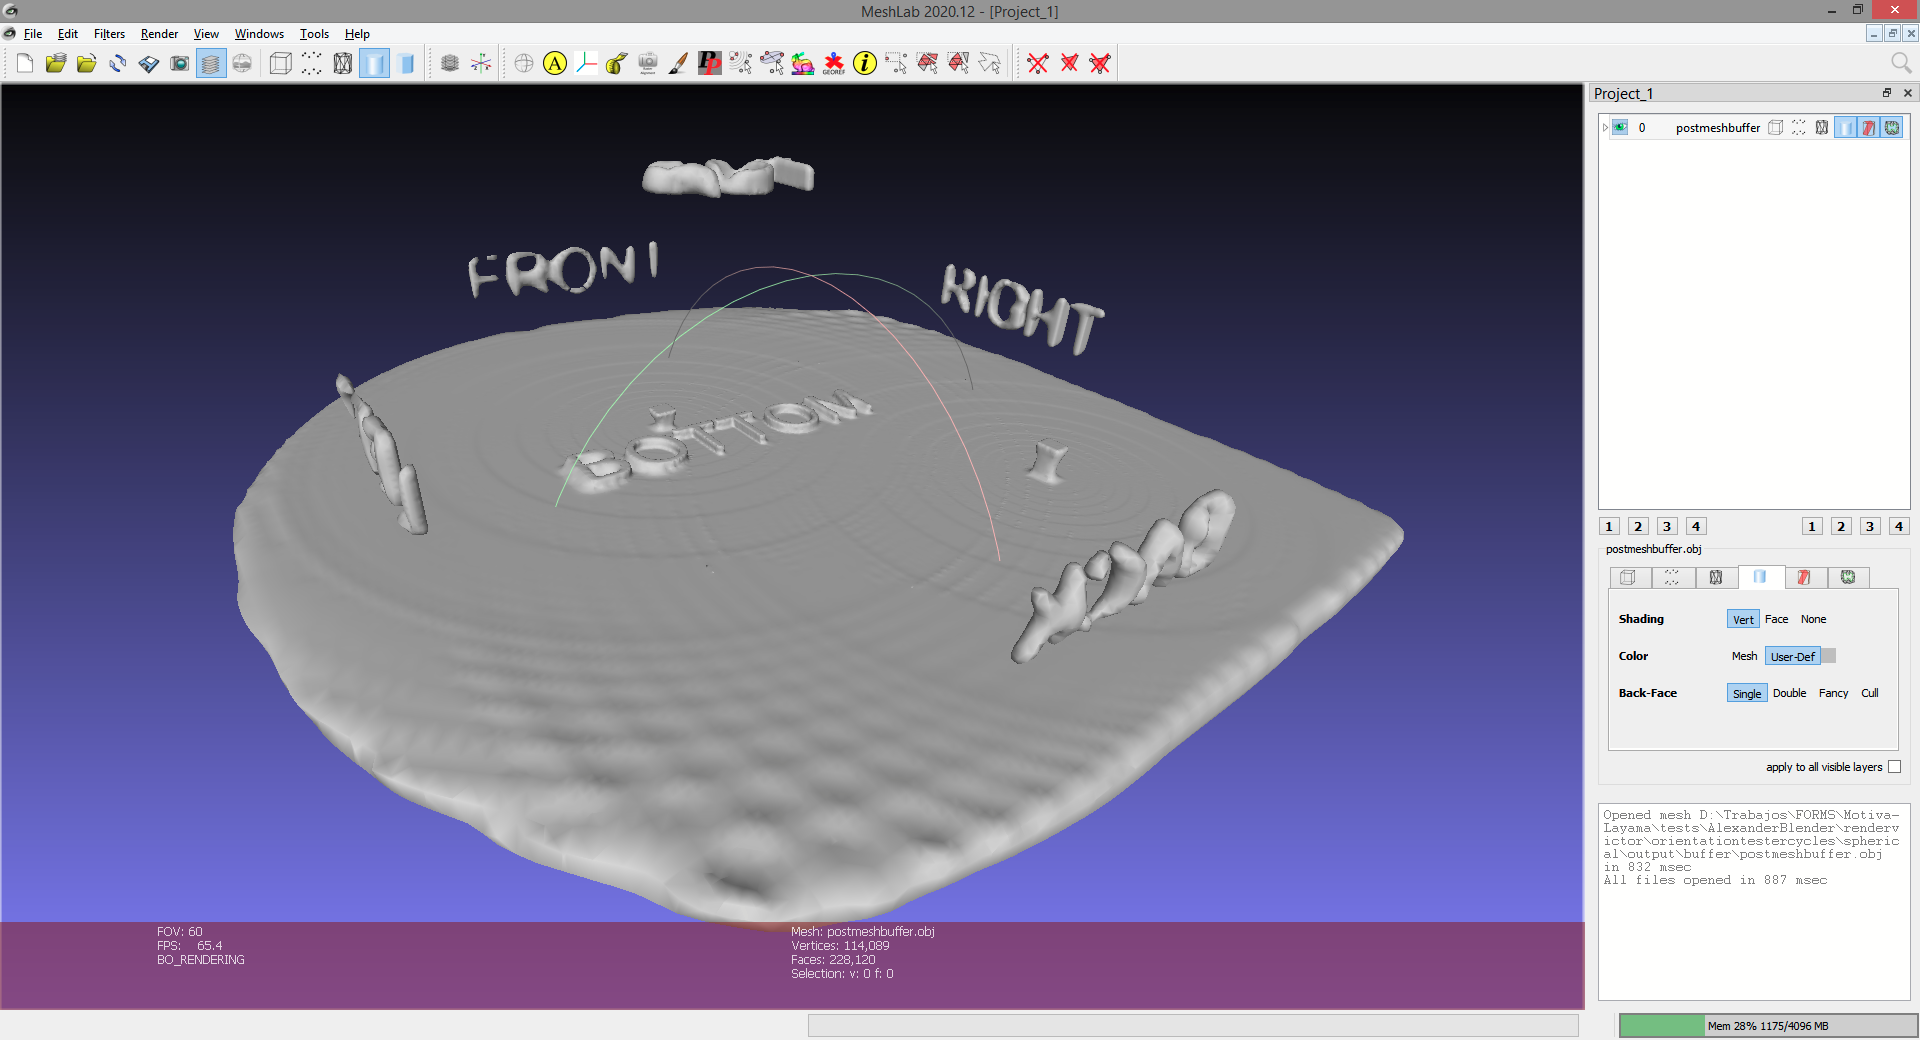Enable points render mode in the toolbar
This screenshot has width=1920, height=1040.
311,63
